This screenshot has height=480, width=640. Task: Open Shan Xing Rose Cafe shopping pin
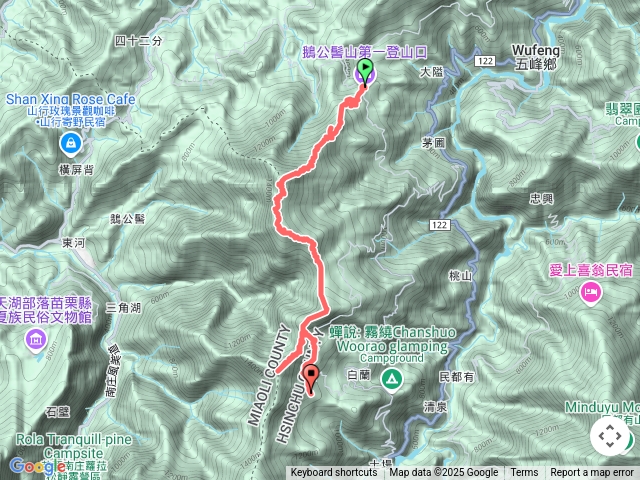71,144
